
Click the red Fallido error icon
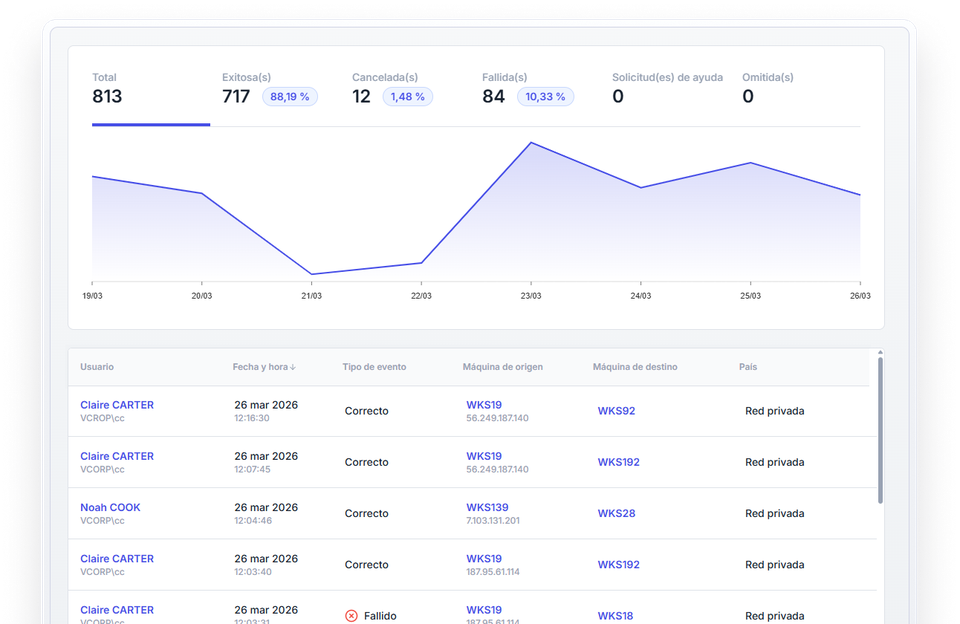(x=351, y=616)
